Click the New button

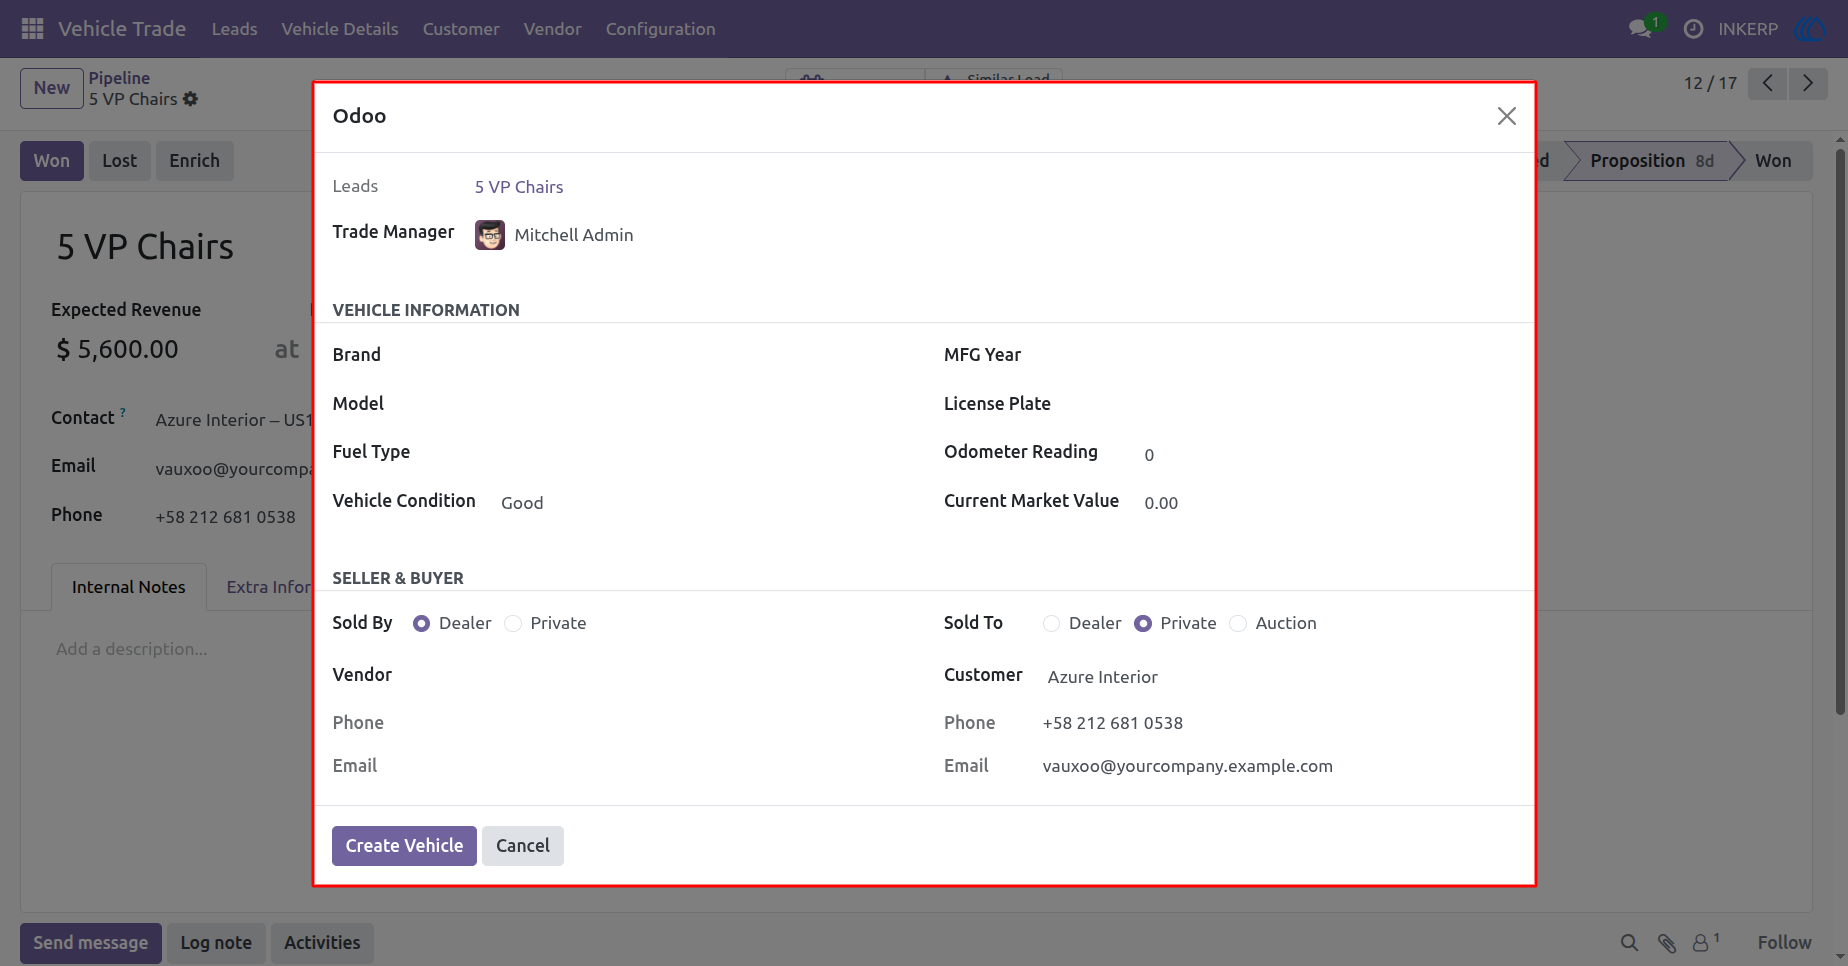tap(52, 88)
